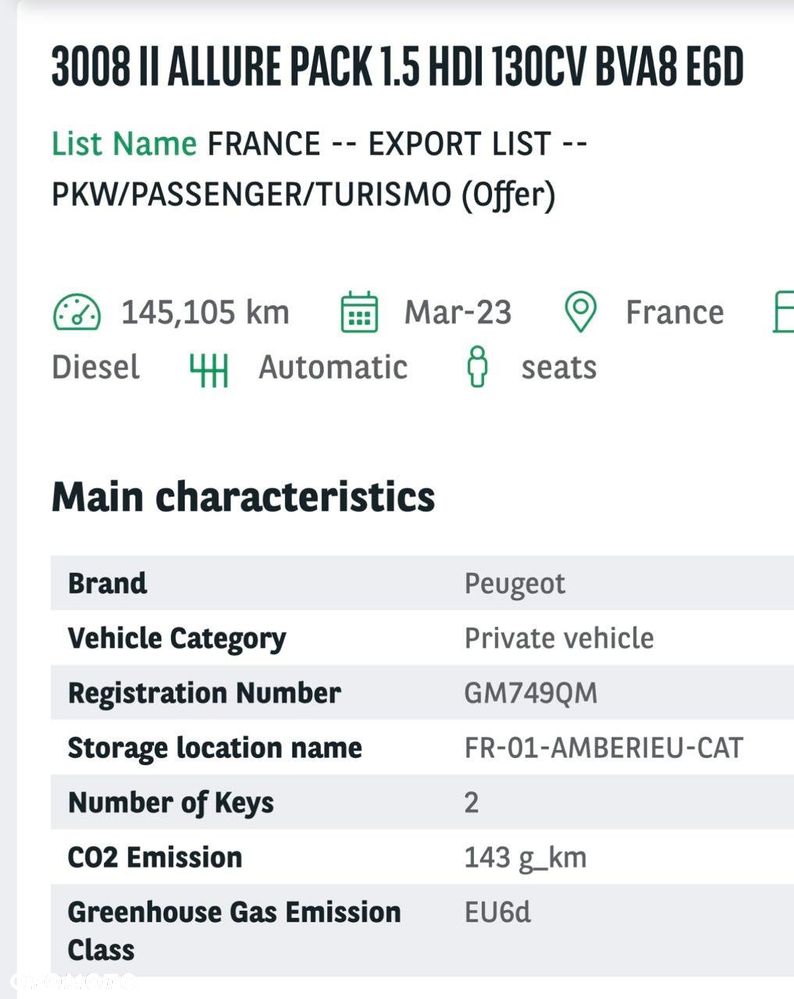Screen dimensions: 794x999
Task: Click the odometer mileage icon
Action: 76,312
